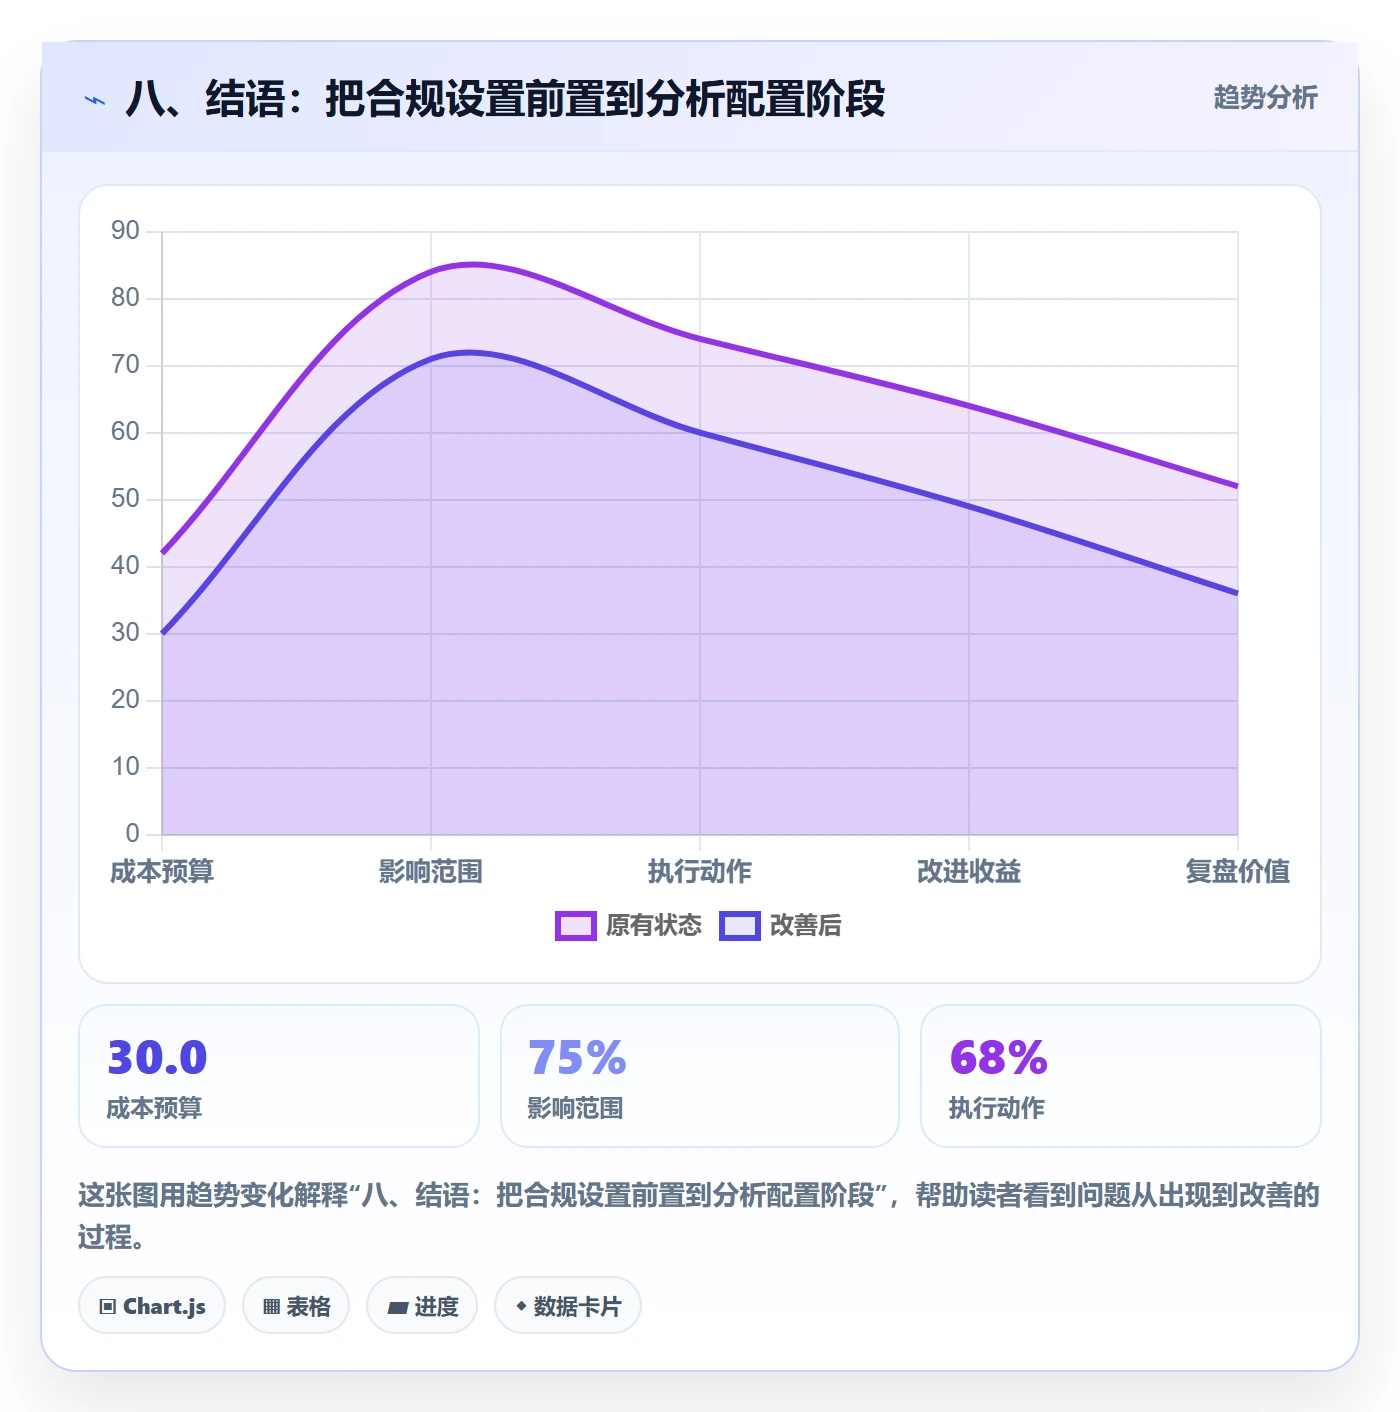Click the 改进收益 x-axis label

[969, 872]
